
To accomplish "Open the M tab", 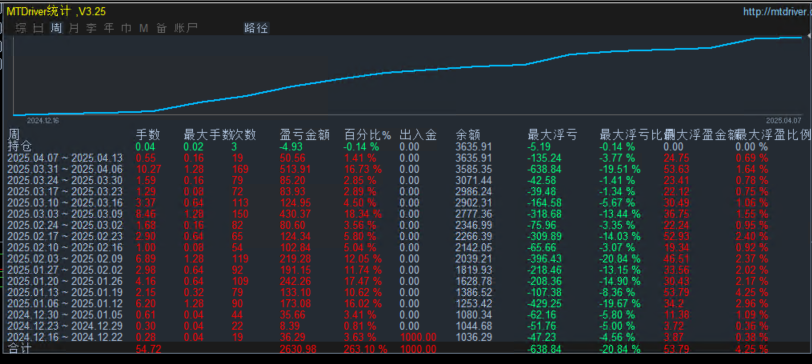I will (x=143, y=28).
